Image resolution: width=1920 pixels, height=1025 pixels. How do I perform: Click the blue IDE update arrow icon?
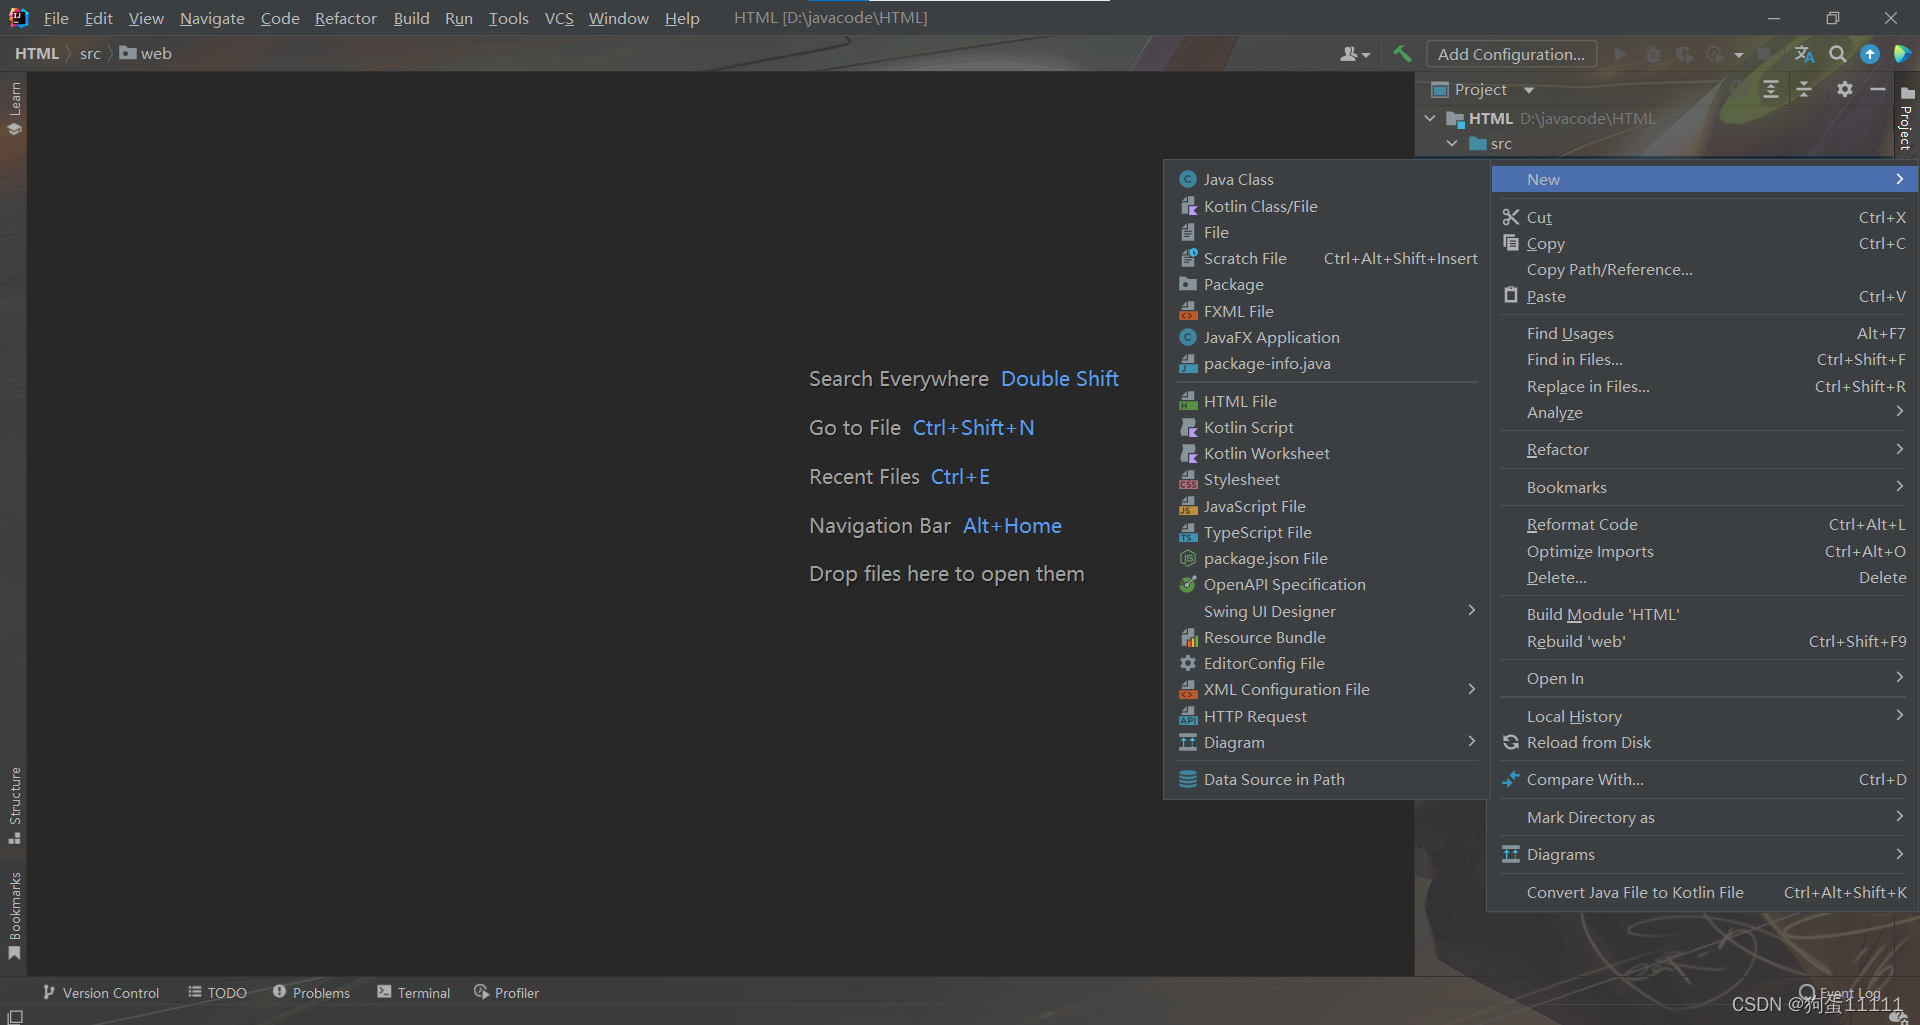(x=1870, y=54)
